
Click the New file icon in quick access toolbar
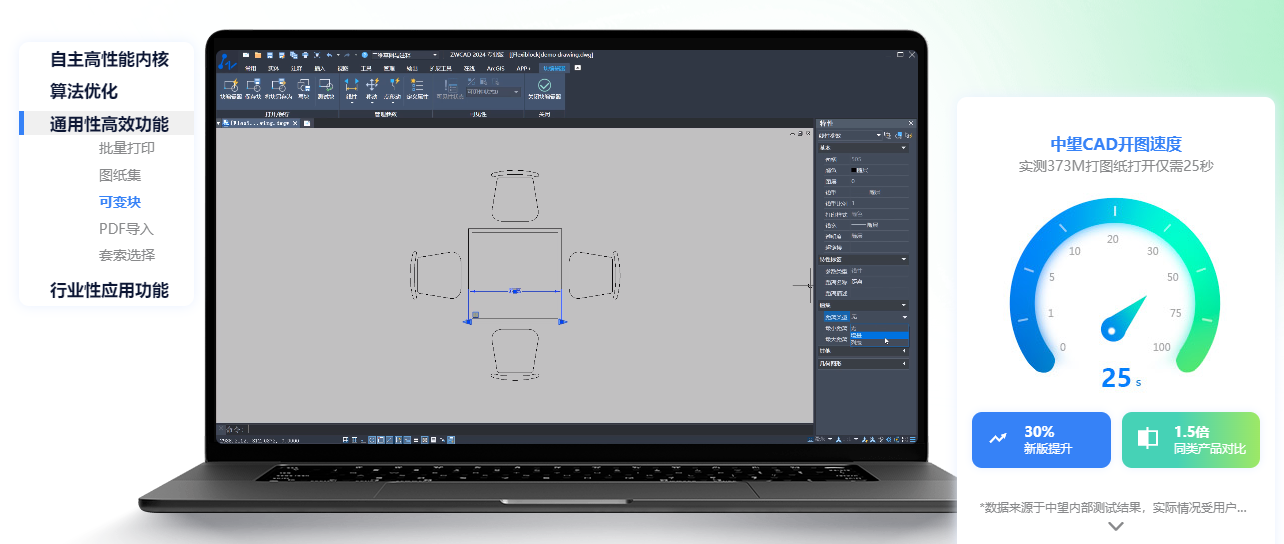tap(246, 55)
